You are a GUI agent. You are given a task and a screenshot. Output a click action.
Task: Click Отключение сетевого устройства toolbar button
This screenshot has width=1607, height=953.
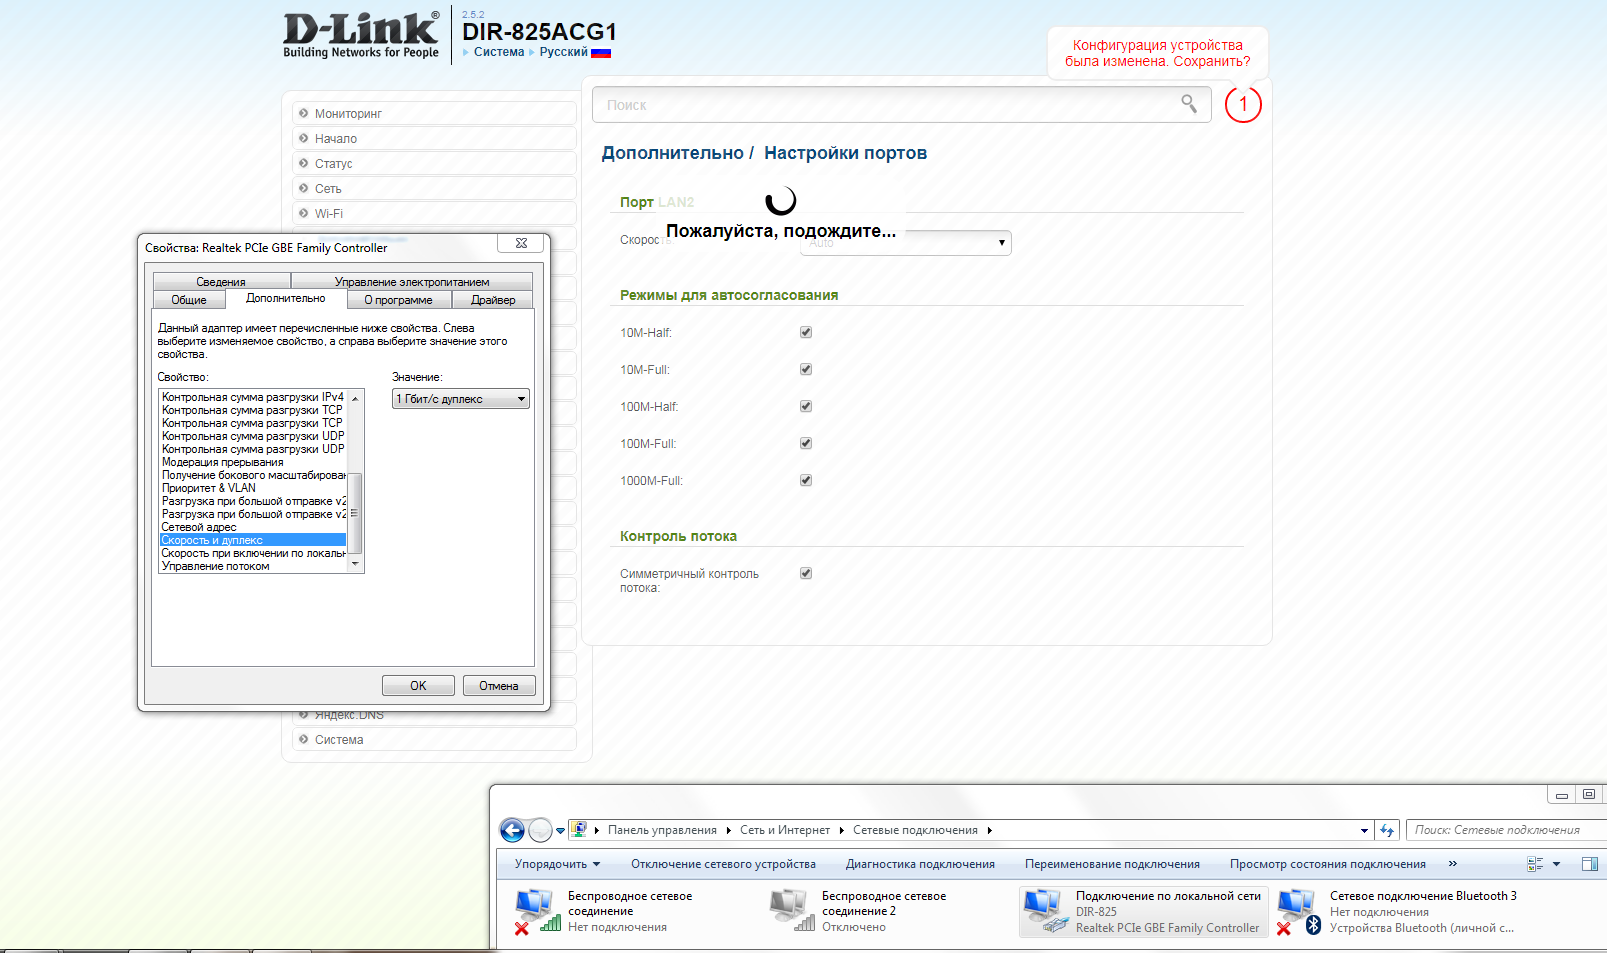click(723, 864)
